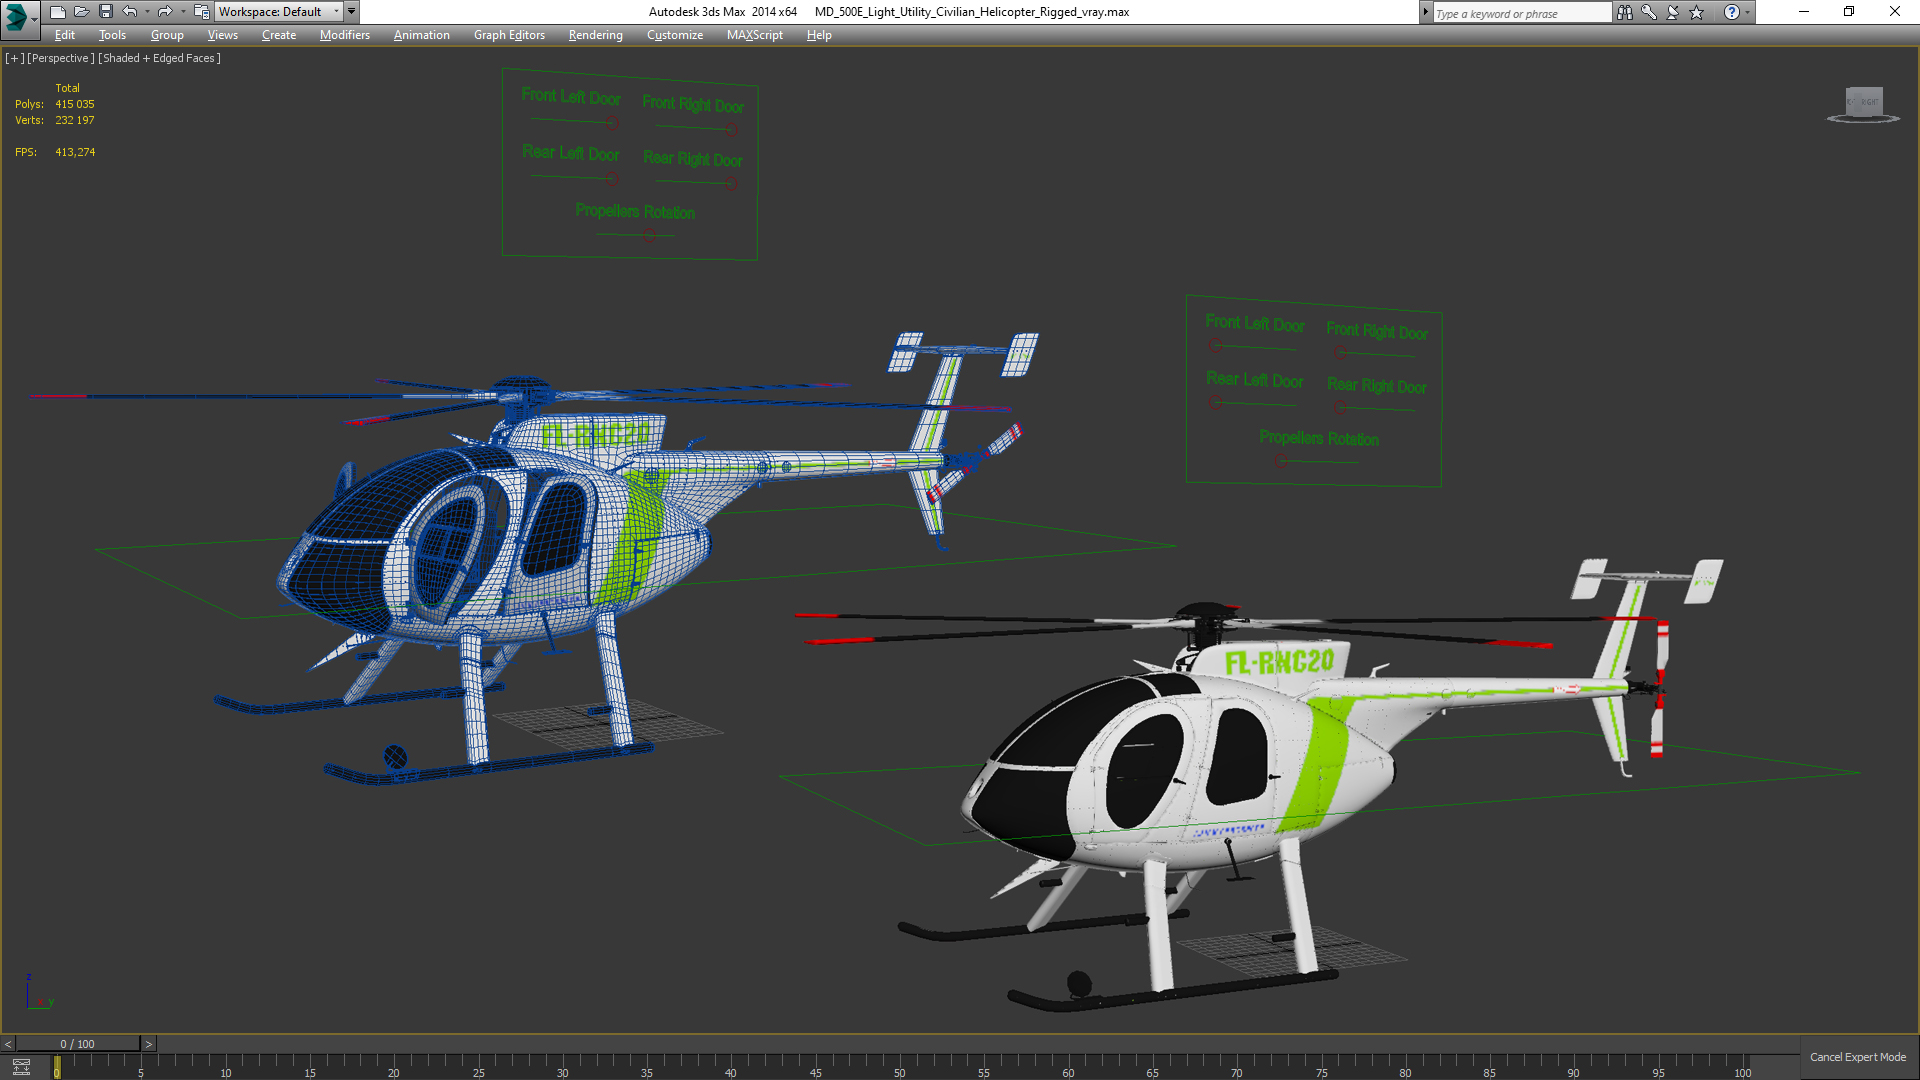Open the MAXScript menu
Image resolution: width=1920 pixels, height=1080 pixels.
tap(755, 35)
